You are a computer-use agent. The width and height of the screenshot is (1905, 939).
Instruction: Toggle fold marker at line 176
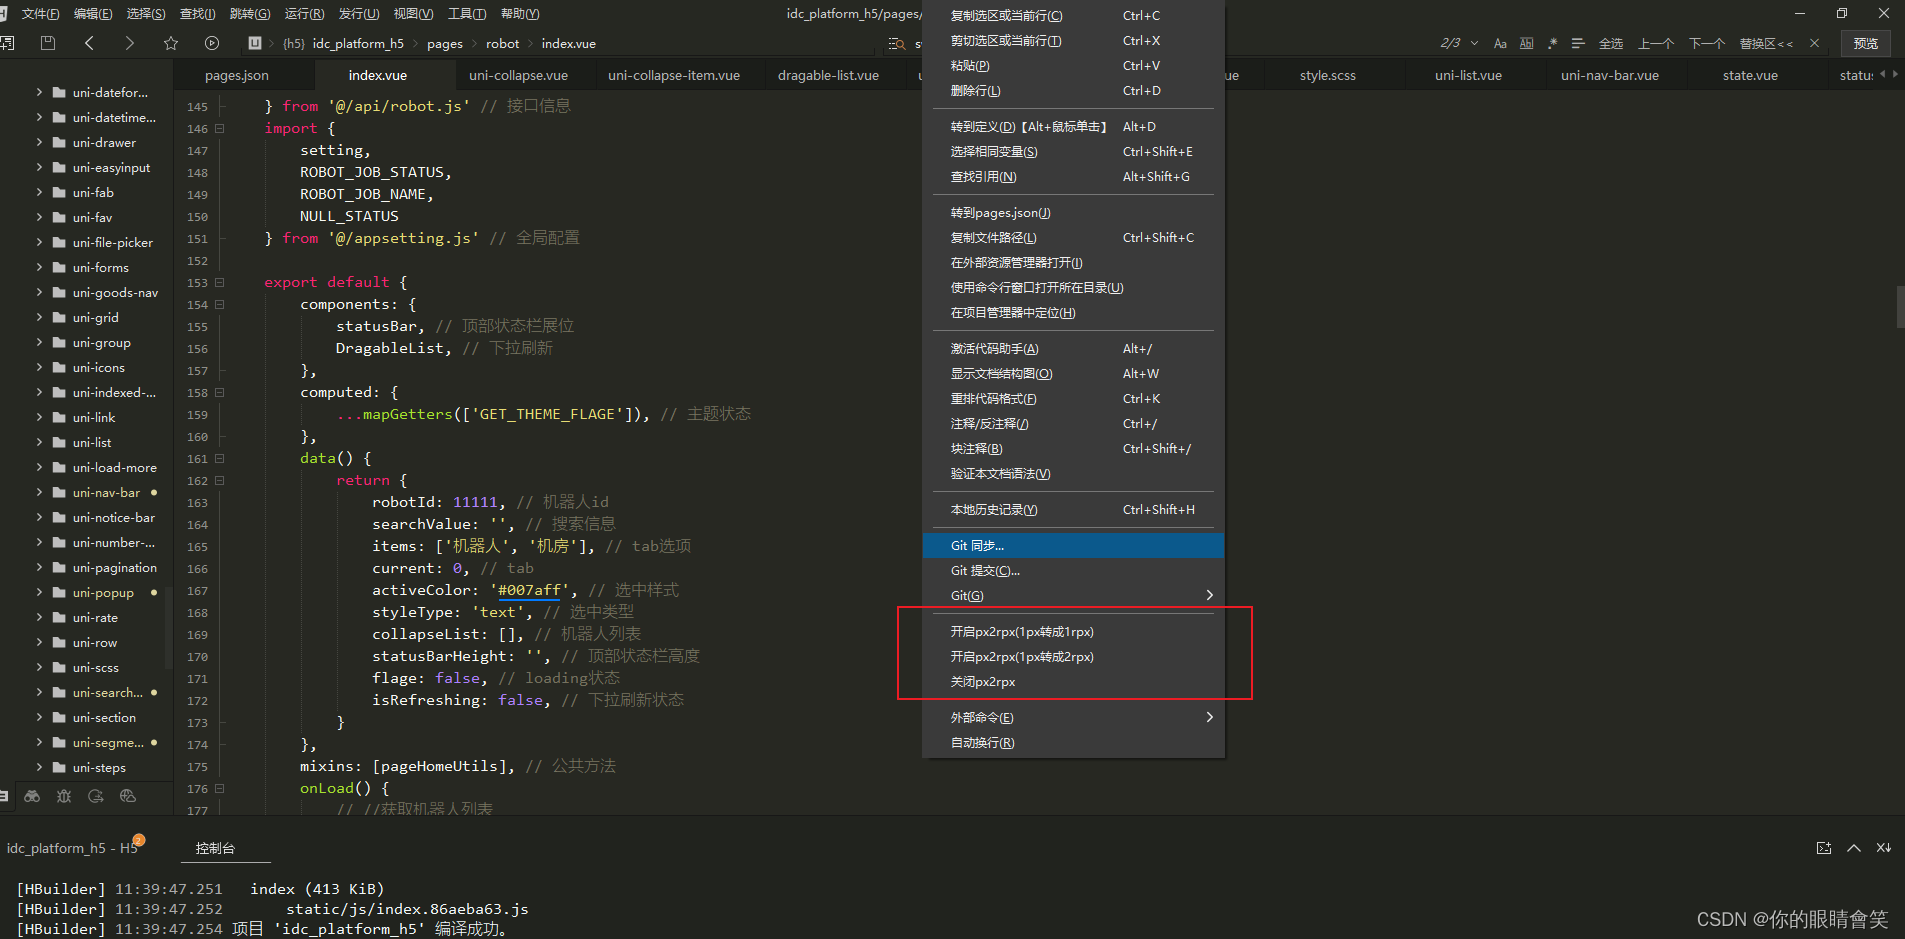tap(220, 788)
